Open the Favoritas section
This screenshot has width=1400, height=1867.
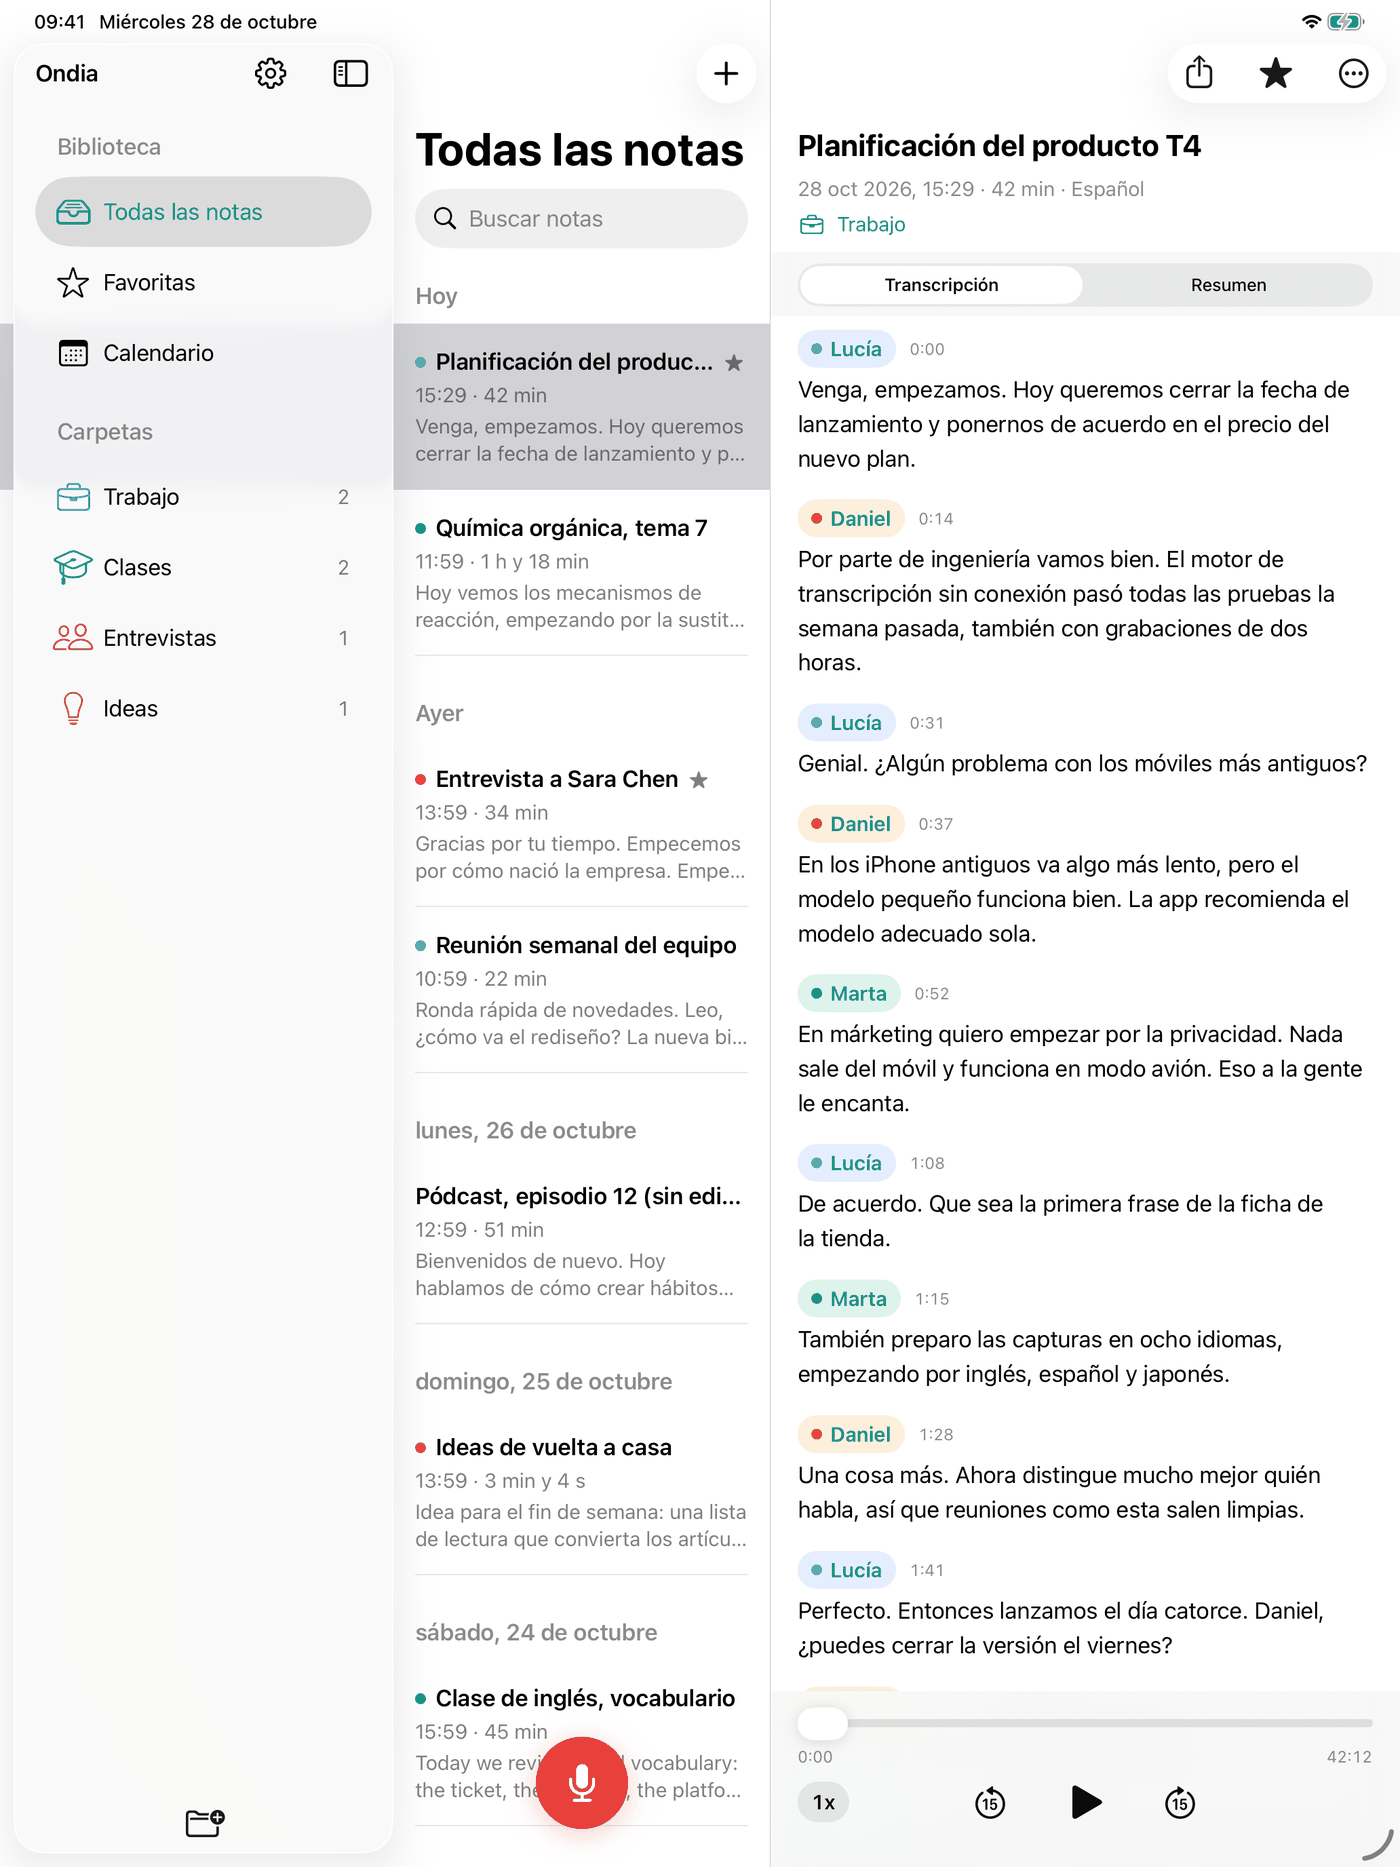click(203, 283)
